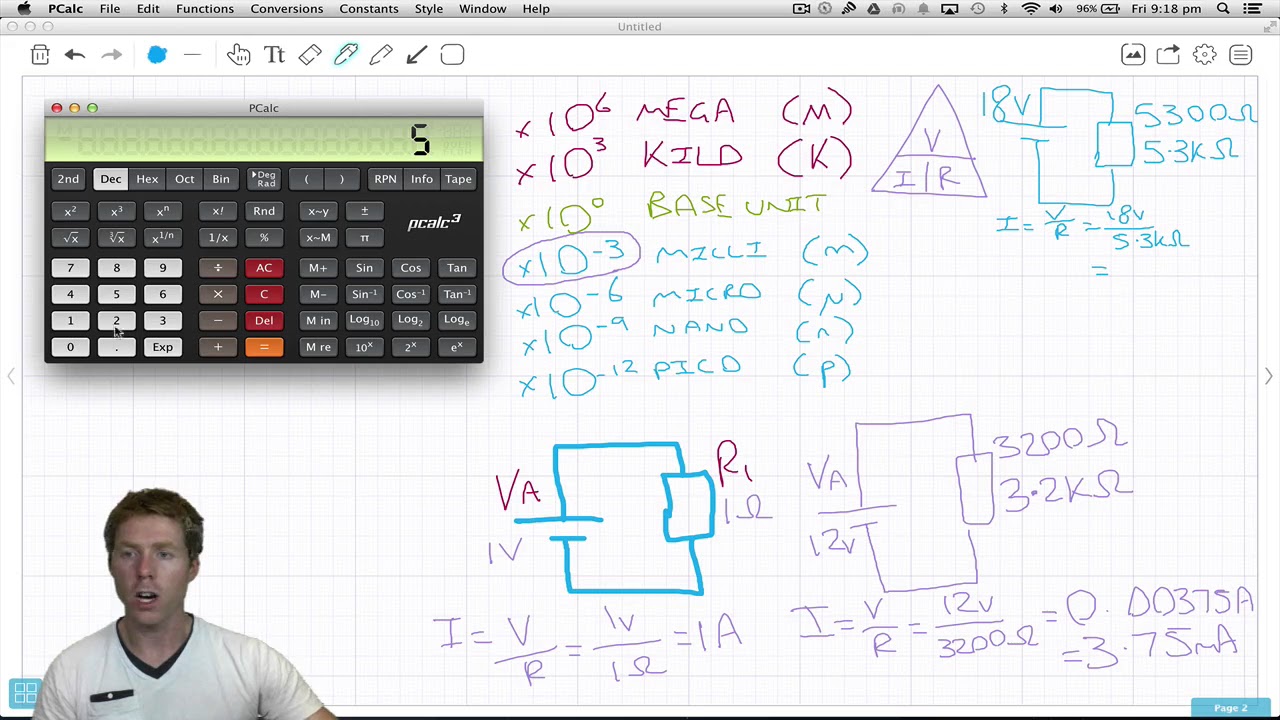Click the Log₁₀ key
This screenshot has width=1280, height=720.
364,321
